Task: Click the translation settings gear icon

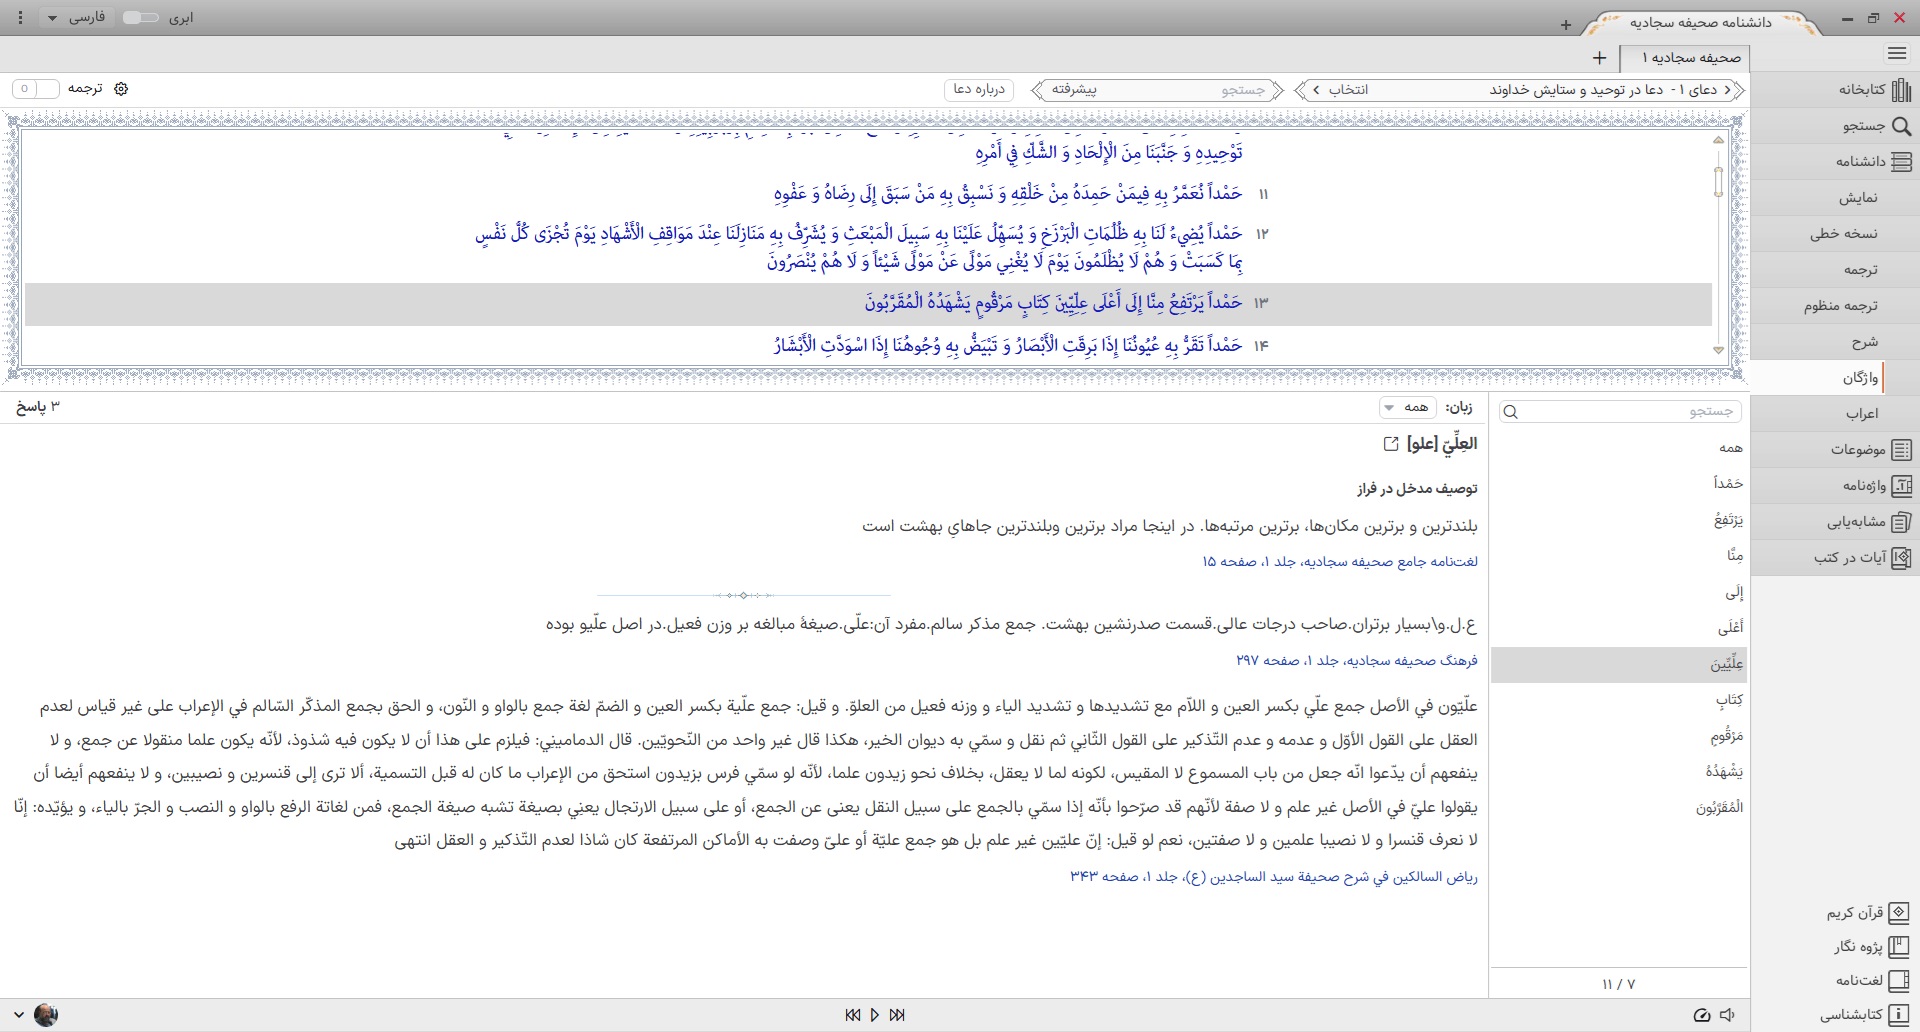Action: (x=121, y=89)
